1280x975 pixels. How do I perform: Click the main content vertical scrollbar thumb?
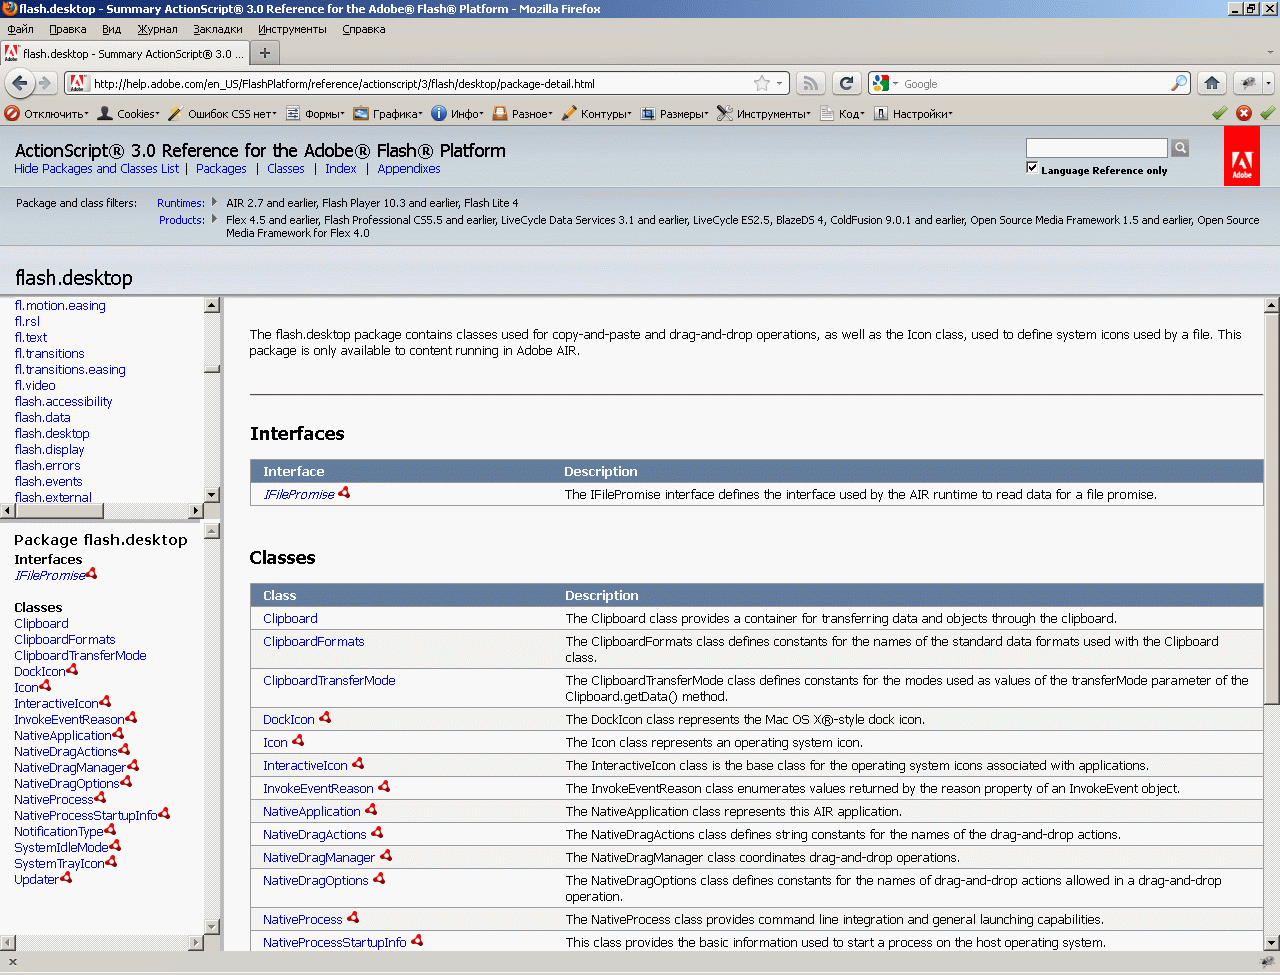click(x=1272, y=508)
